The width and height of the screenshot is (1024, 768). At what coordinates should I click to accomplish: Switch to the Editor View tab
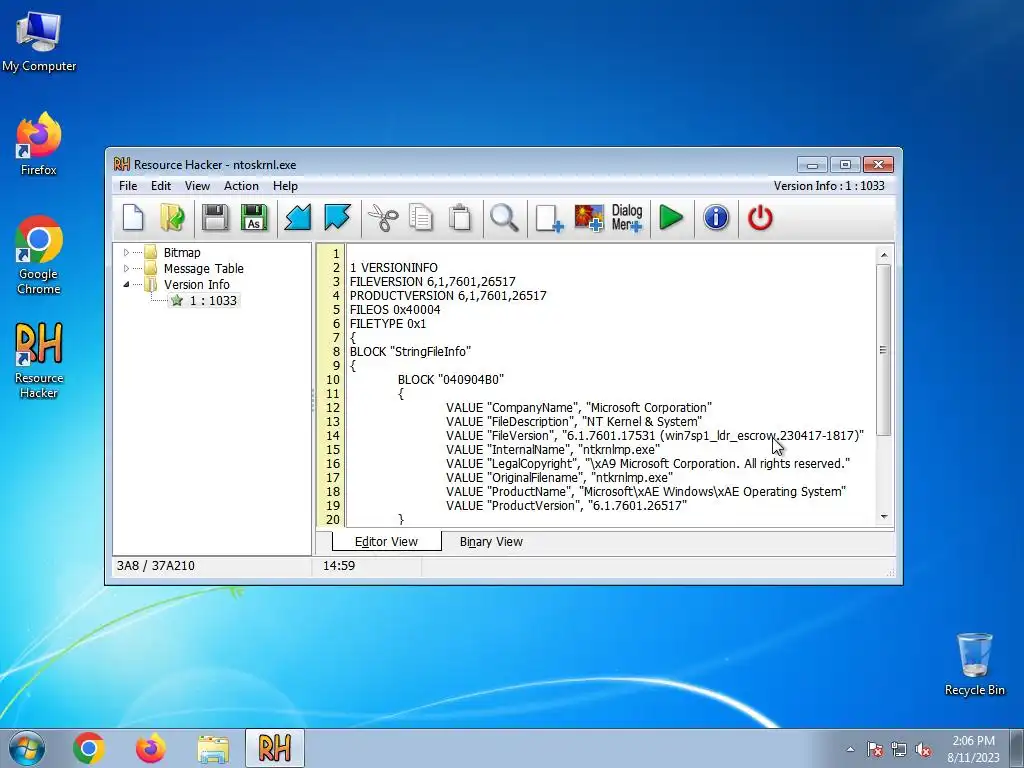[x=386, y=541]
